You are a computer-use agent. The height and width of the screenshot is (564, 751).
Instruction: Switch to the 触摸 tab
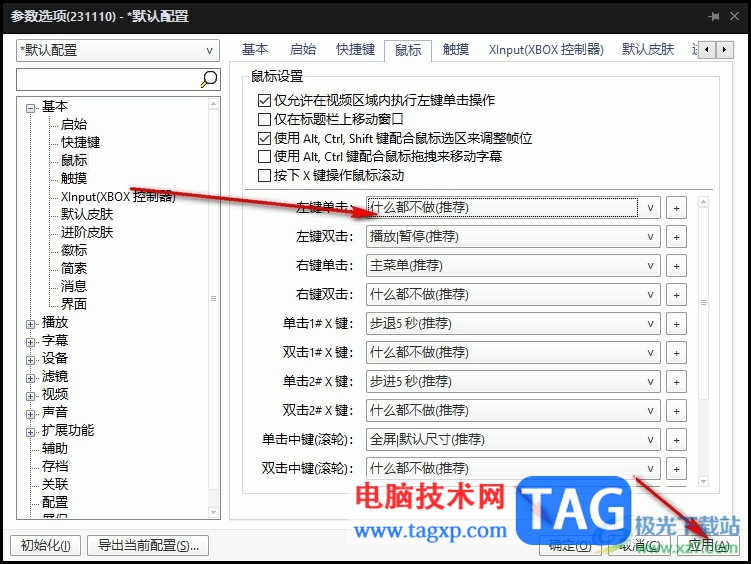(x=456, y=49)
